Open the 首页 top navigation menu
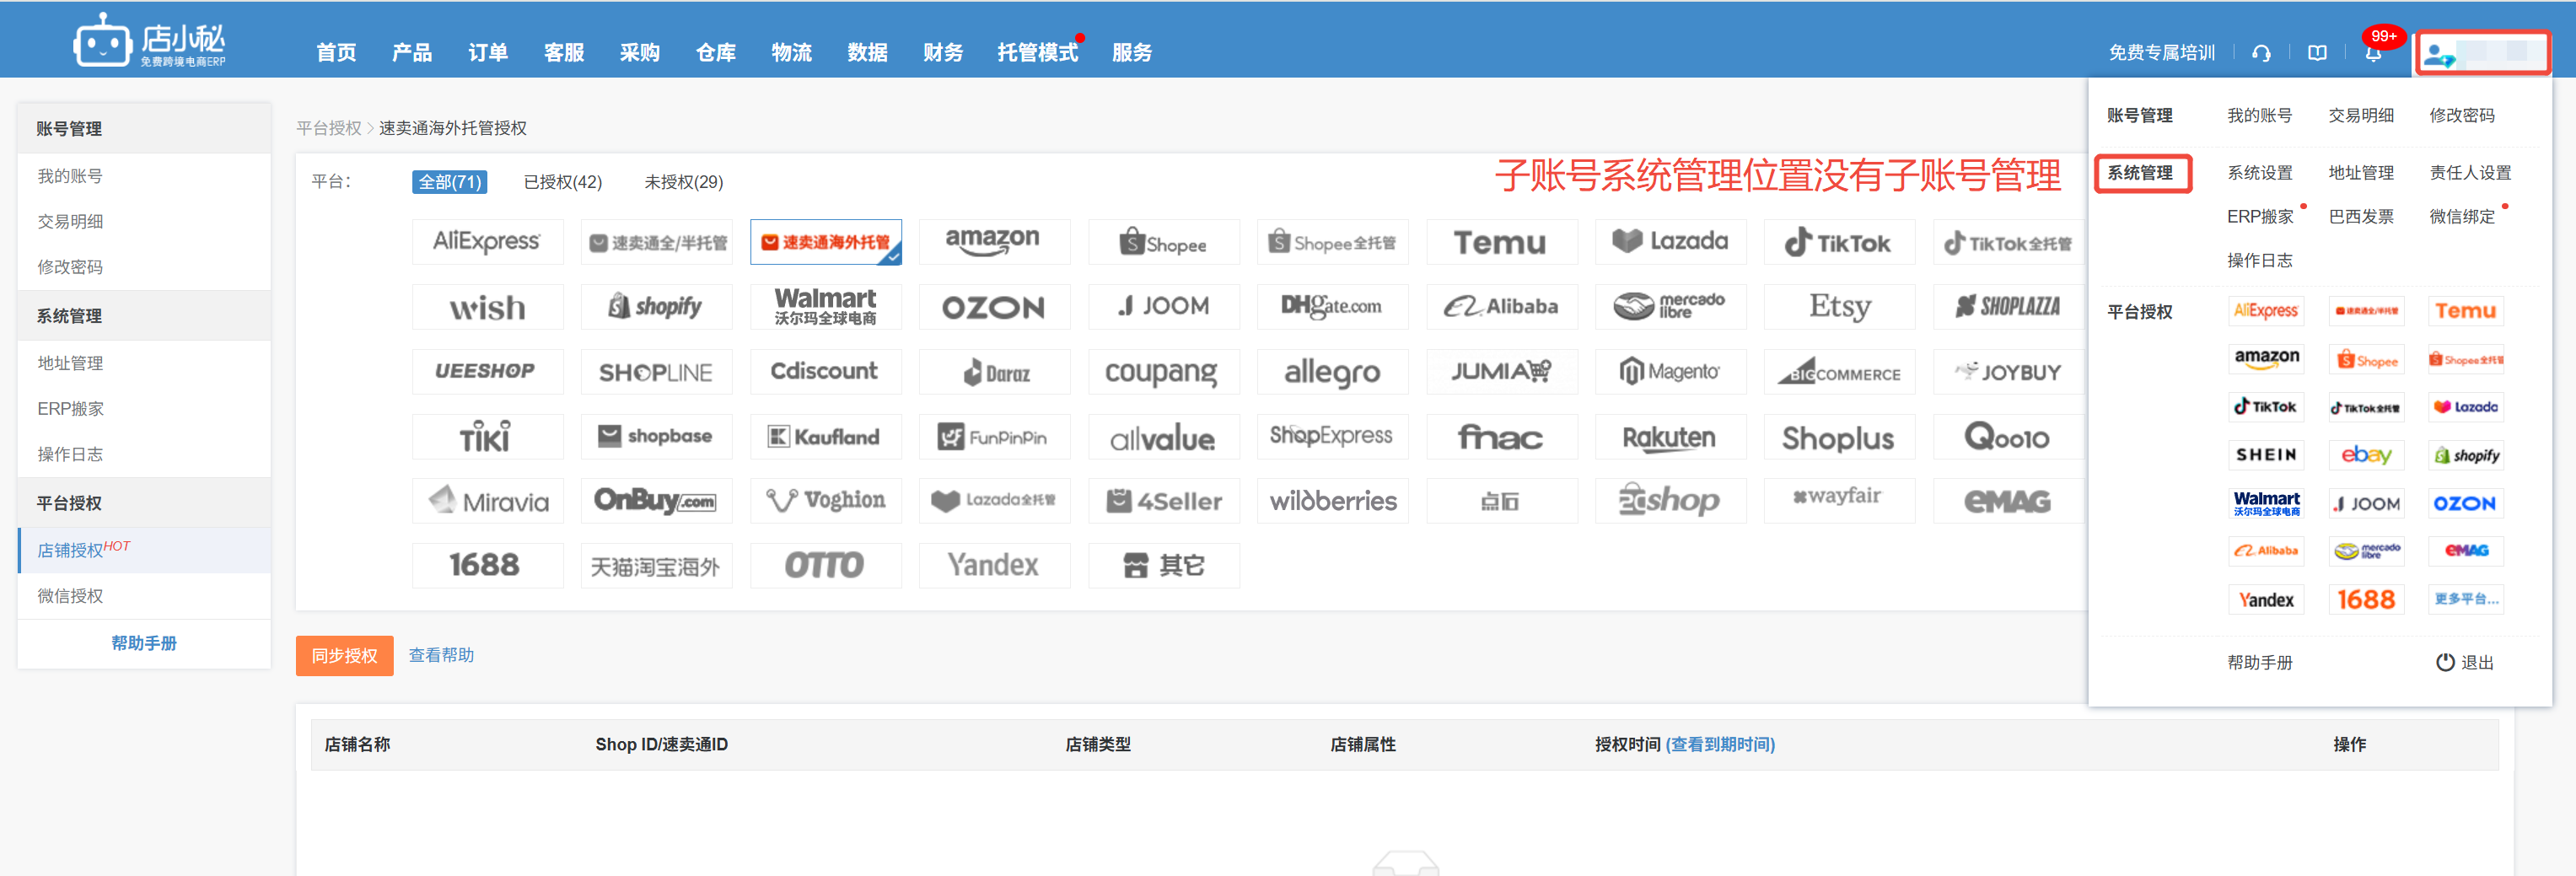2576x876 pixels. pyautogui.click(x=336, y=53)
